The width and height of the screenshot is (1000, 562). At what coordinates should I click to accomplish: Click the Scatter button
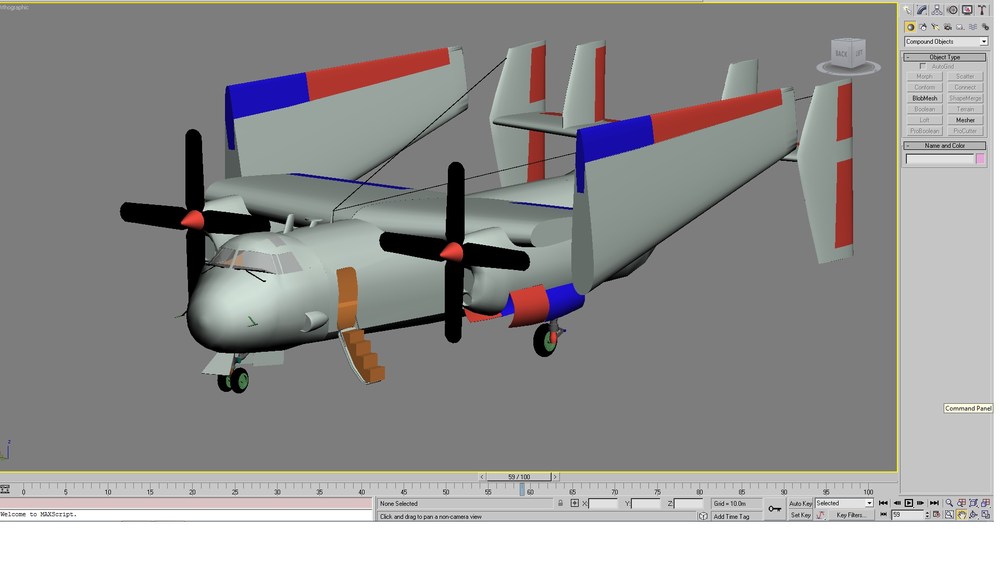965,77
